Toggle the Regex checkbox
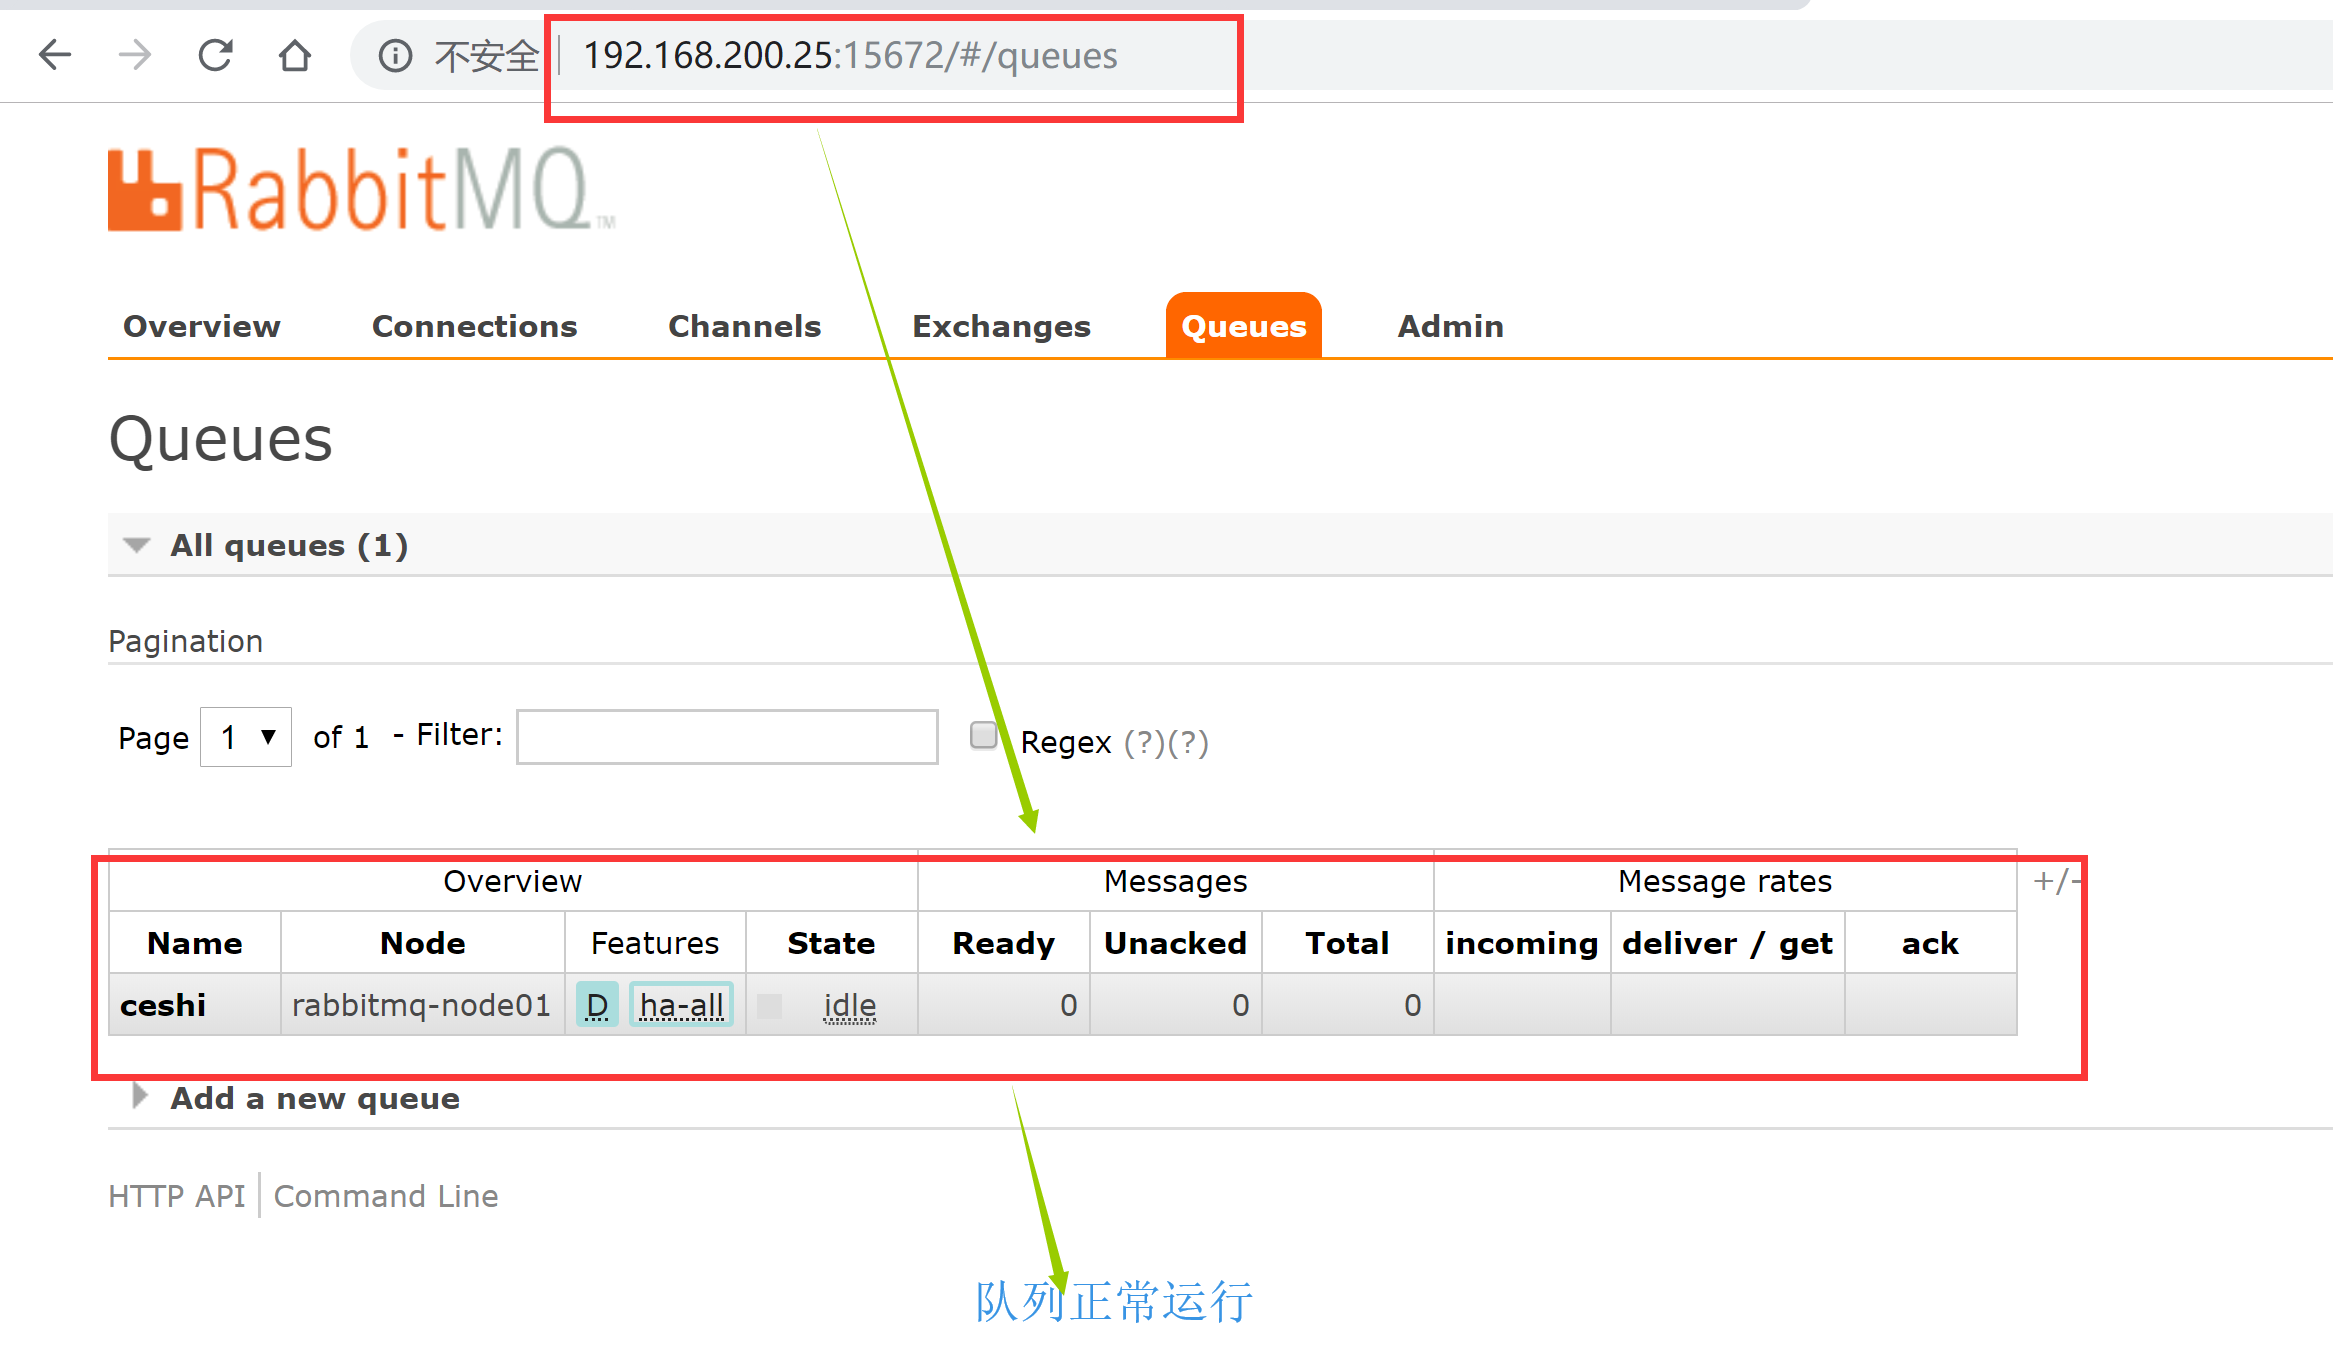 point(983,735)
